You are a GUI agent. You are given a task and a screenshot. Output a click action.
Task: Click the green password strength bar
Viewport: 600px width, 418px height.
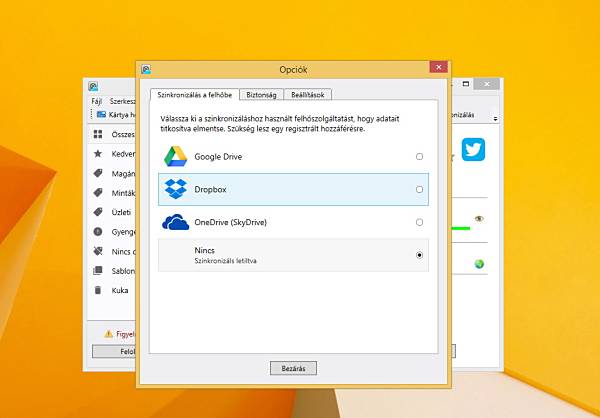[461, 229]
